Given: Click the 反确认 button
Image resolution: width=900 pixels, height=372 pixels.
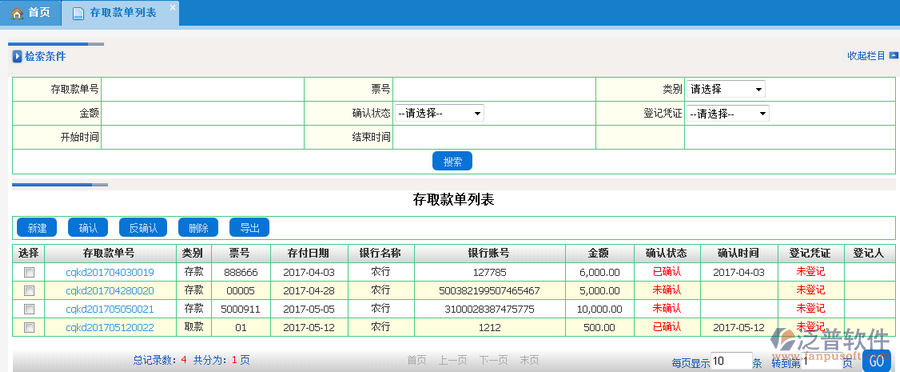Looking at the screenshot, I should (143, 228).
